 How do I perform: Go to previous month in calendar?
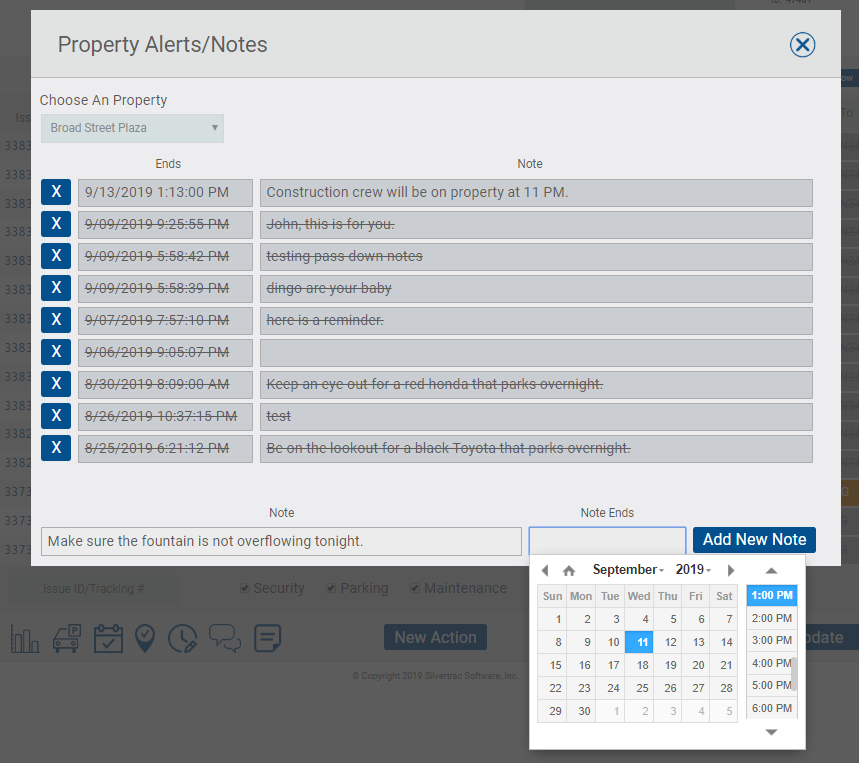545,570
